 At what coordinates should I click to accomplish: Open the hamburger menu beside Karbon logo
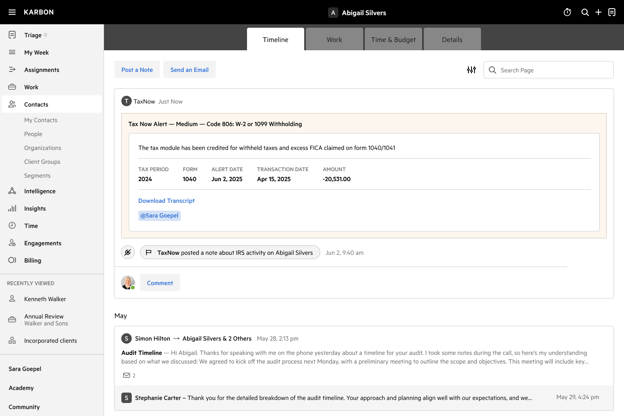12,12
